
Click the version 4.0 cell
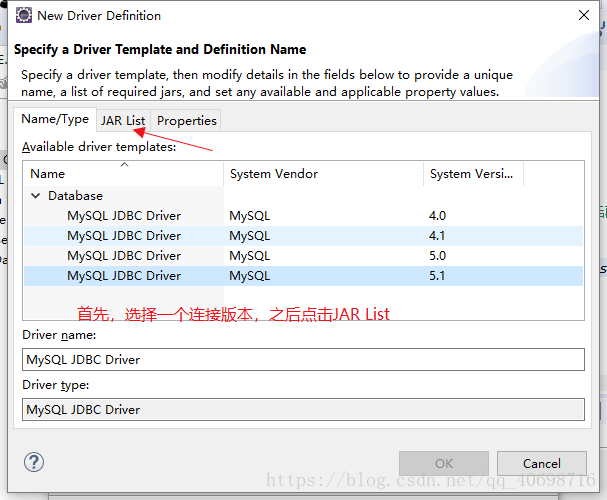437,216
